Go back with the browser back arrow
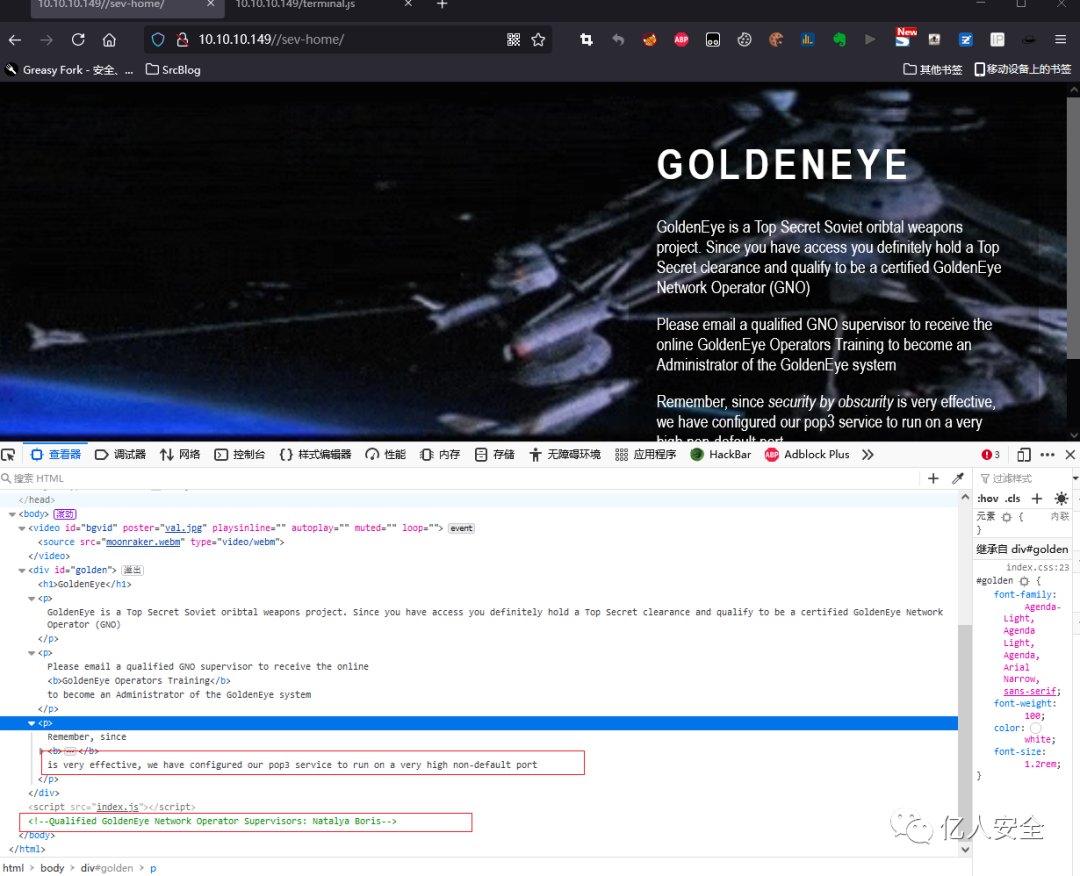 click(15, 40)
